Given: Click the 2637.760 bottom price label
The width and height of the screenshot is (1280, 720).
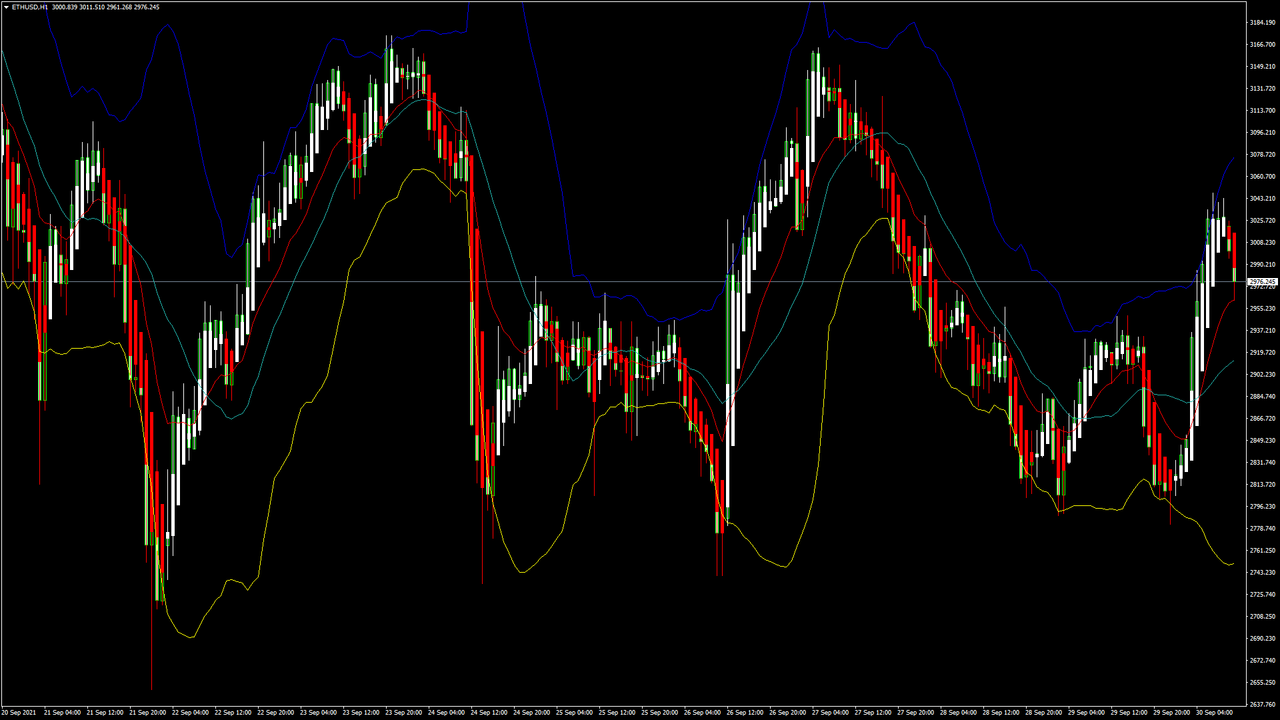Looking at the screenshot, I should (1262, 704).
